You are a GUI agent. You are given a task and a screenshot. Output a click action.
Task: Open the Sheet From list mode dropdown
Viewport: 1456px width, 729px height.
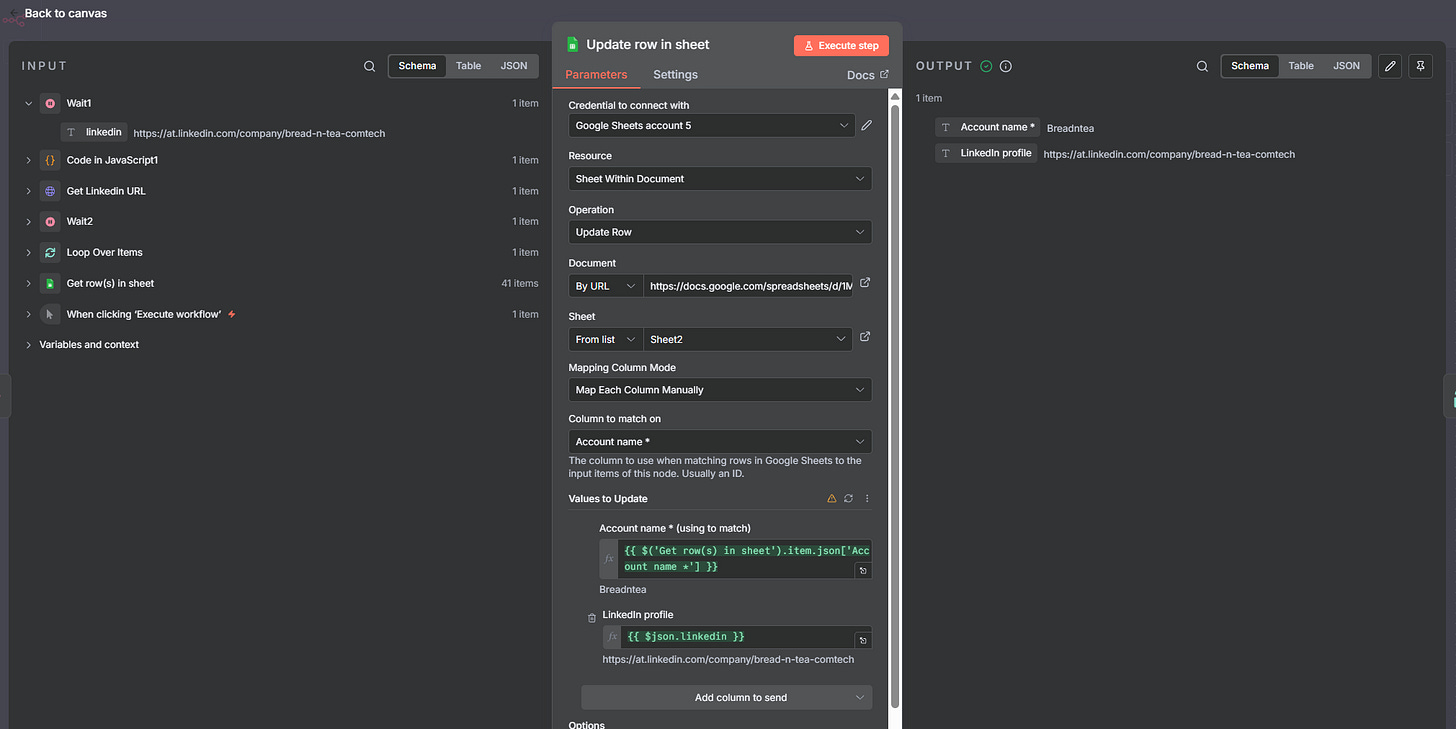point(606,339)
